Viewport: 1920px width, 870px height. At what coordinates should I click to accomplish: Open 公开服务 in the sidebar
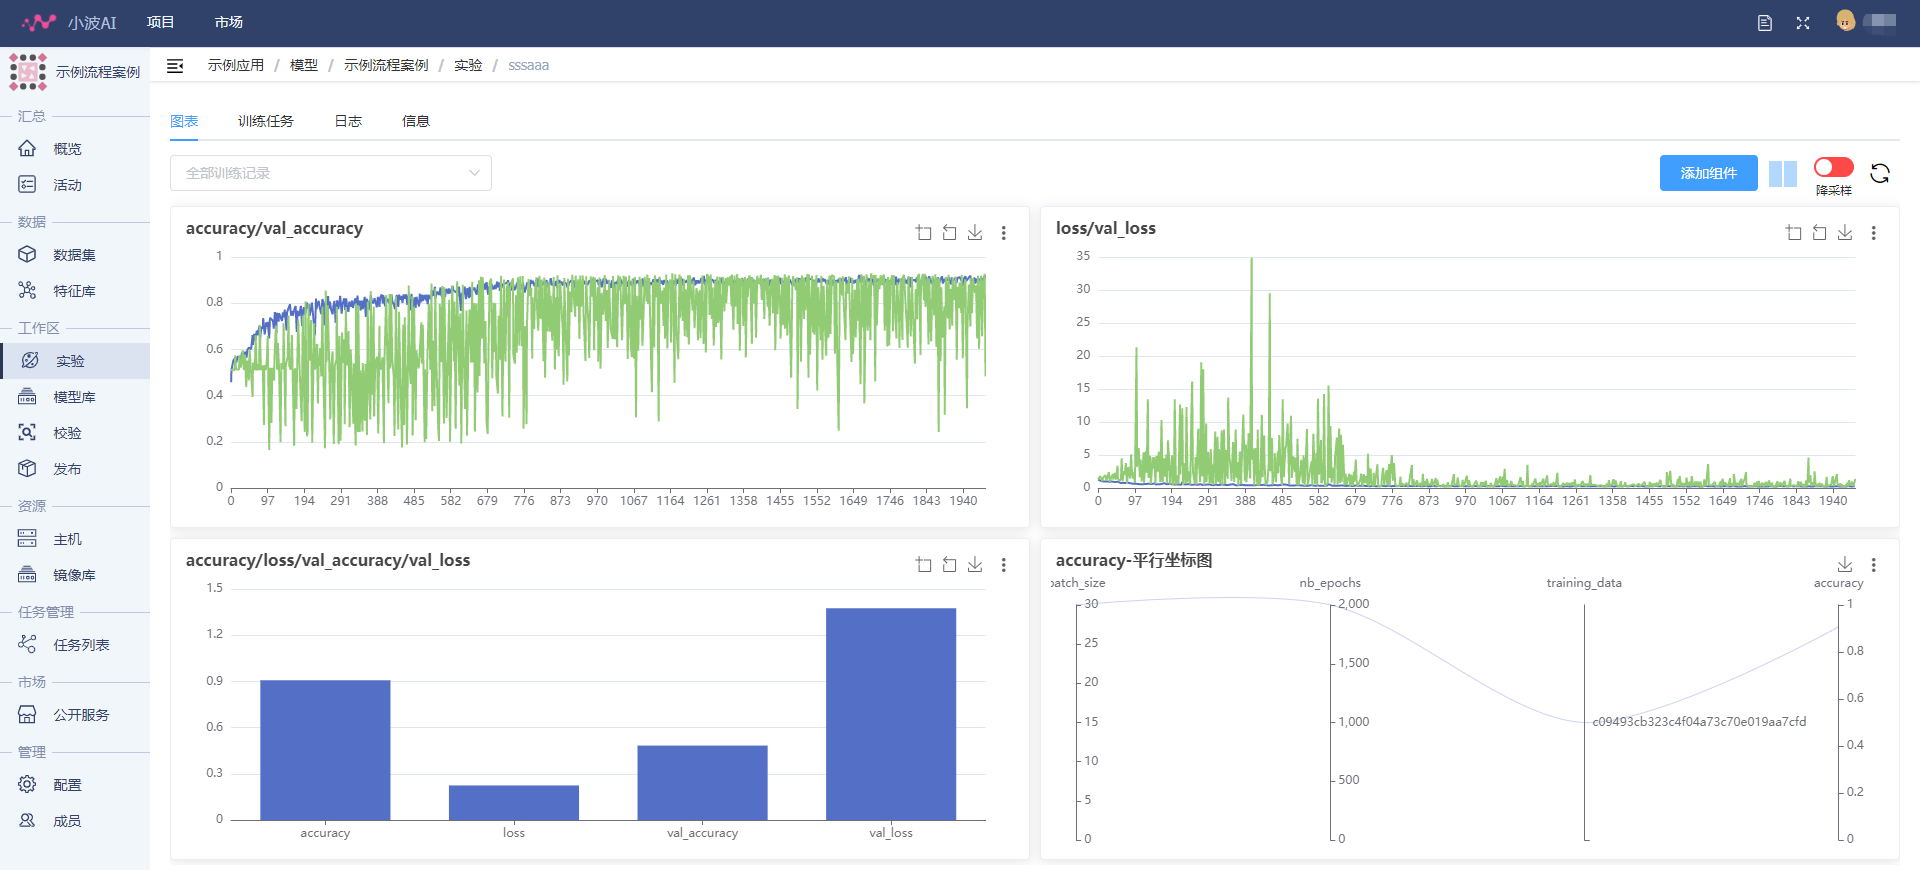75,715
